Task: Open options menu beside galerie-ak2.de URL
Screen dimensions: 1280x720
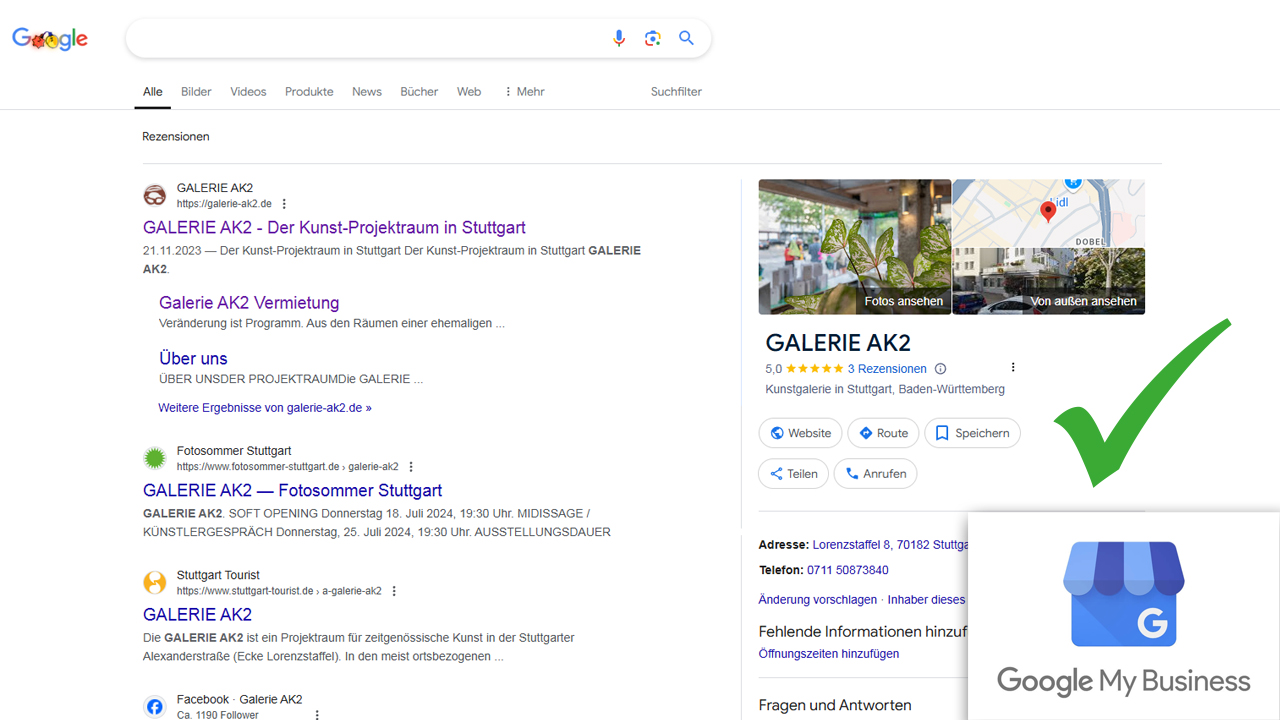Action: pyautogui.click(x=284, y=204)
